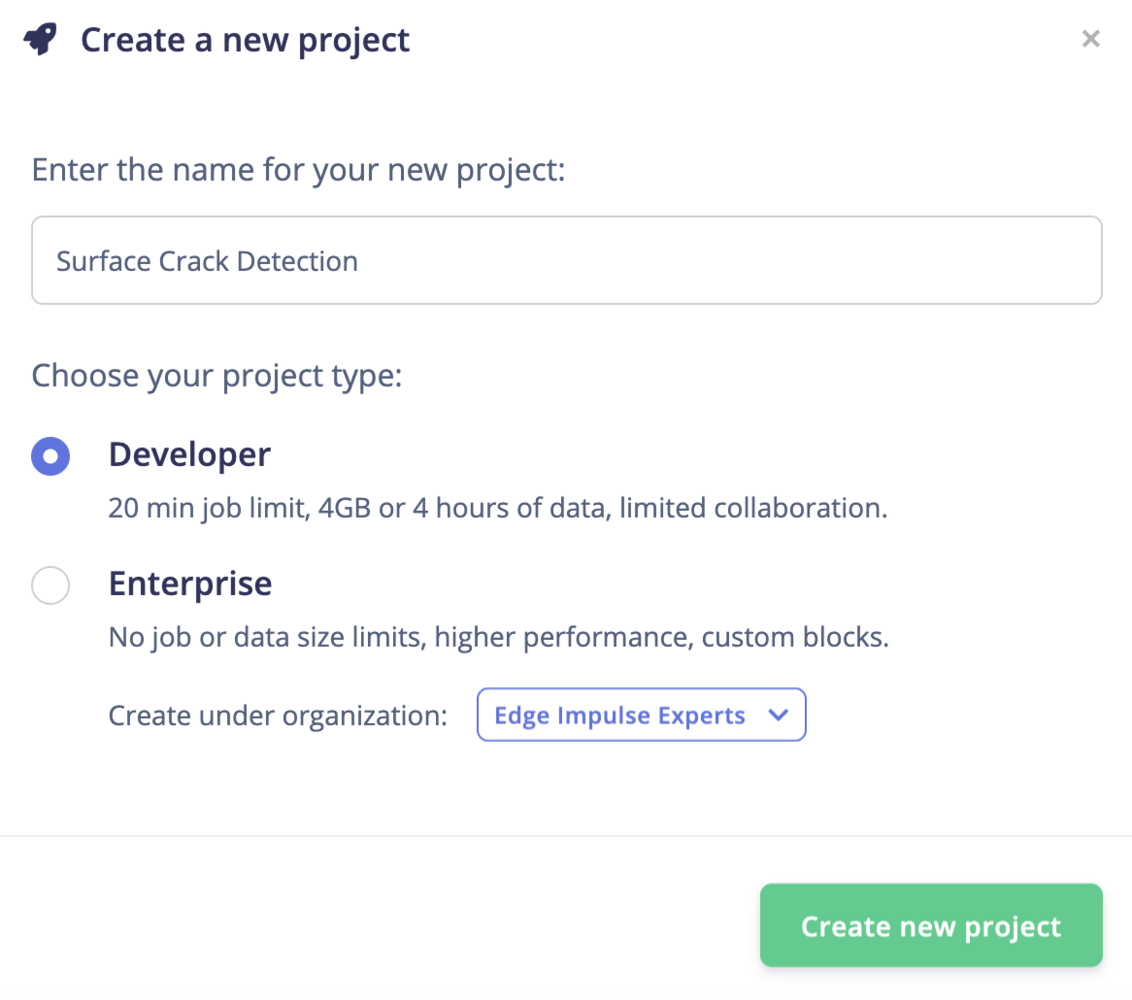Click the 'No job or data size limits' description
1132x1000 pixels.
pos(498,636)
